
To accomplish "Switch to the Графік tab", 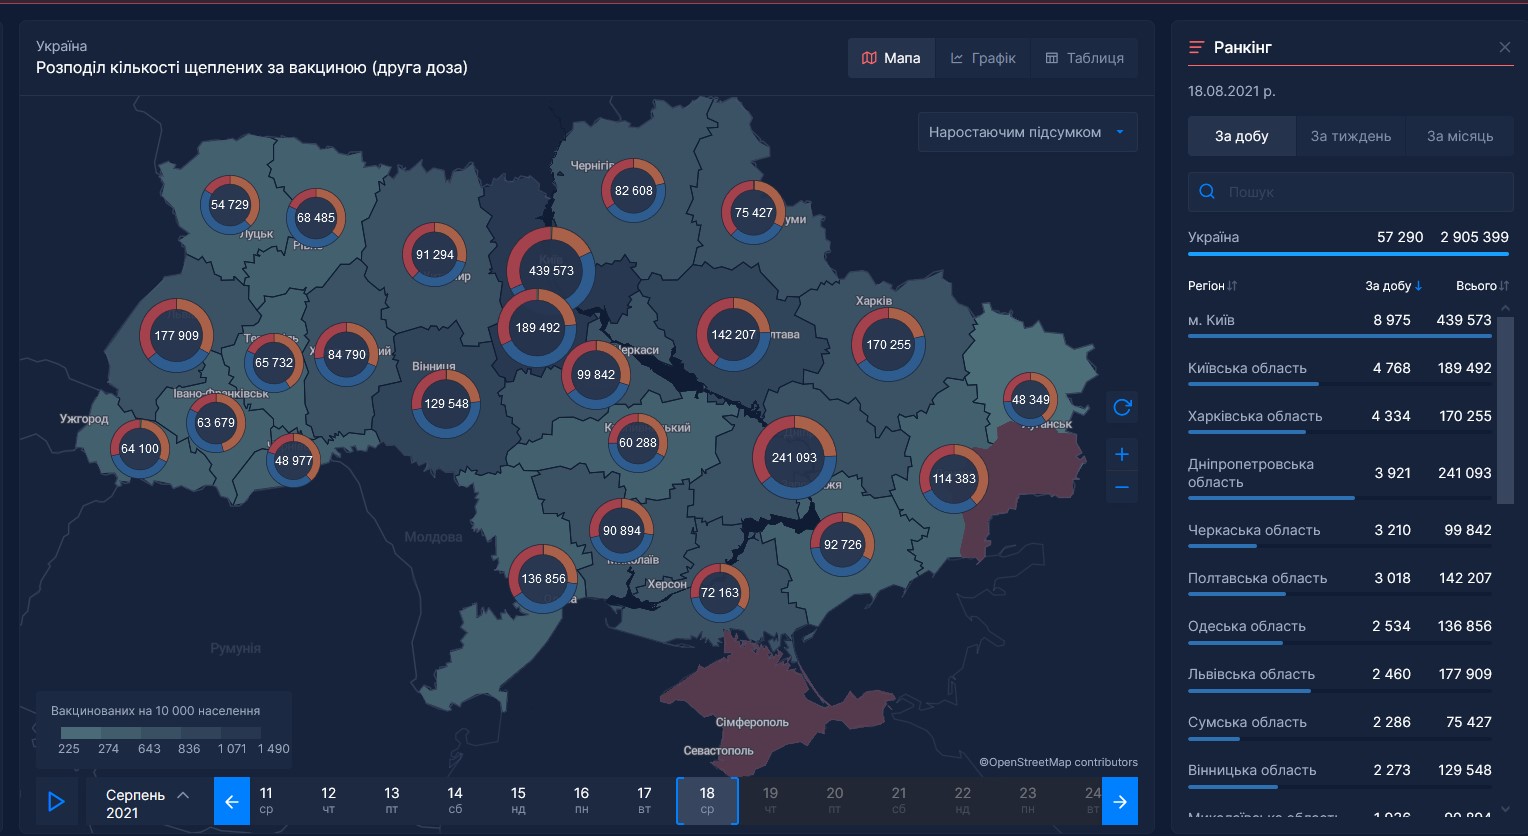I will (983, 58).
